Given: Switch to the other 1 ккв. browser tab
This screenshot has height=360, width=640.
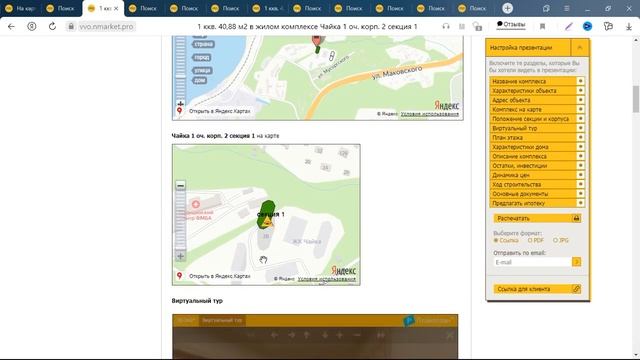Looking at the screenshot, I should (267, 8).
